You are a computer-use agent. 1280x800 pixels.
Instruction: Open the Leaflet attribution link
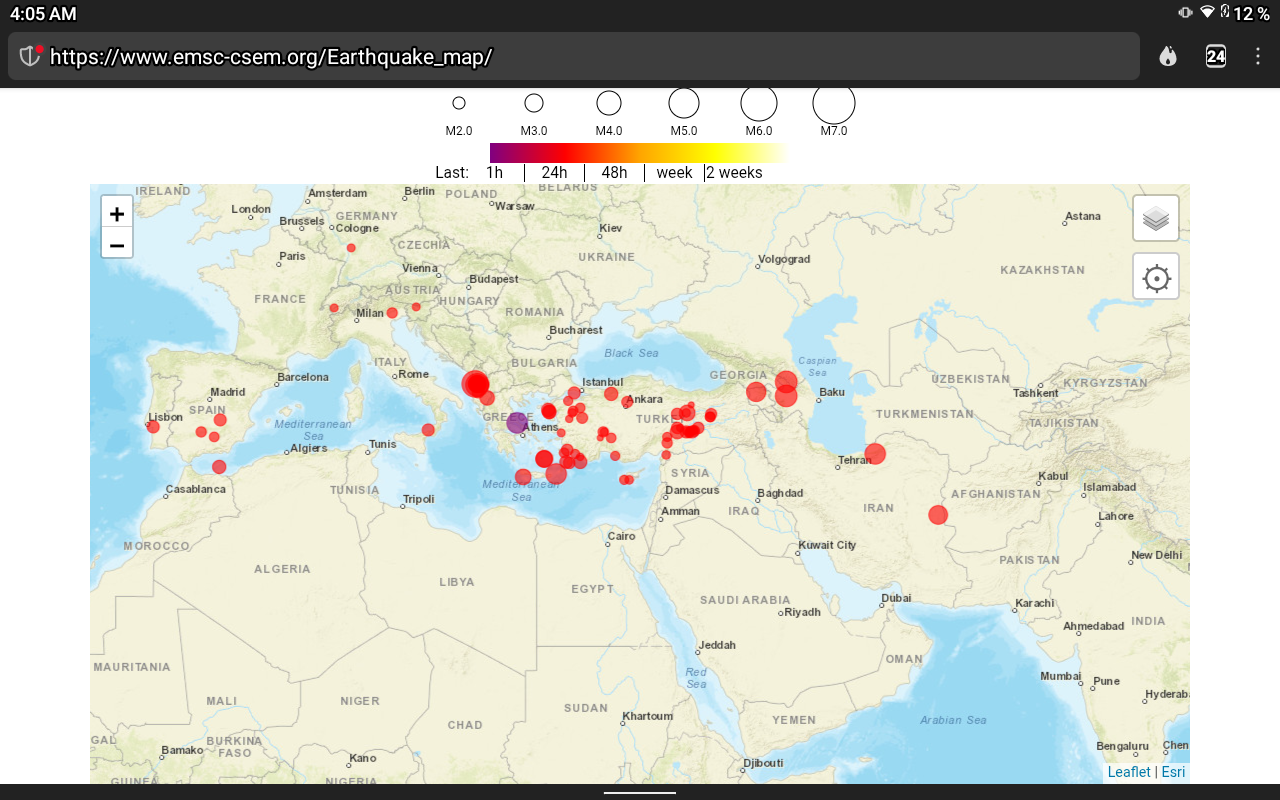1129,772
